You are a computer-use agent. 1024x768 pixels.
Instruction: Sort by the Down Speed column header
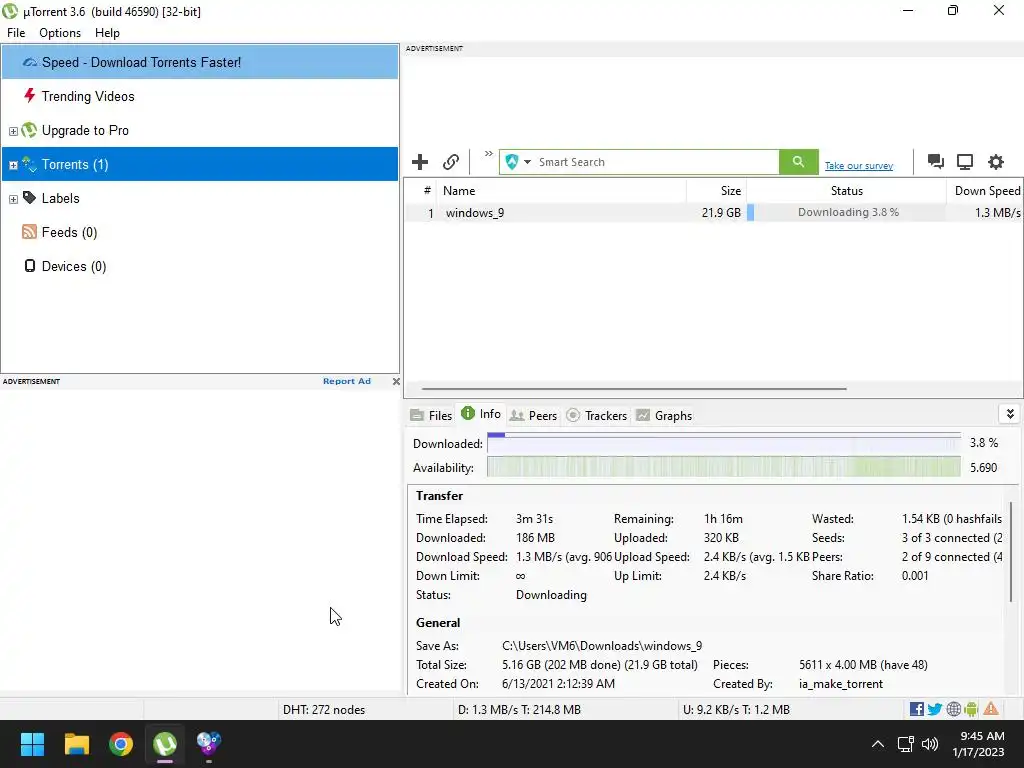tap(984, 191)
